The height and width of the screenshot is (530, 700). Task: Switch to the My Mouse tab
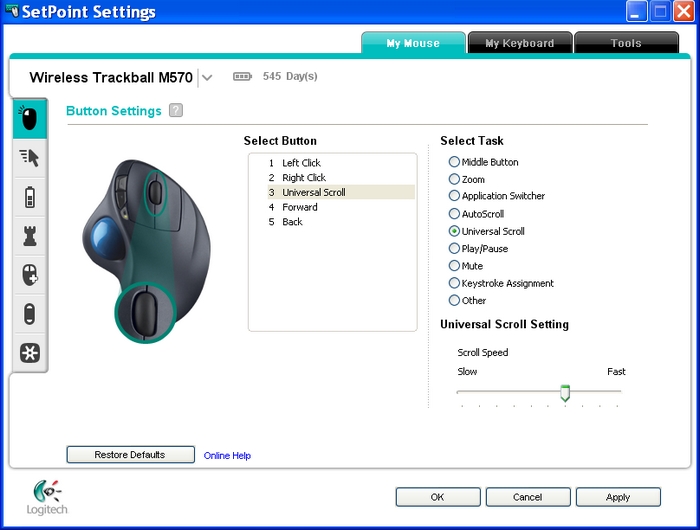coord(413,43)
